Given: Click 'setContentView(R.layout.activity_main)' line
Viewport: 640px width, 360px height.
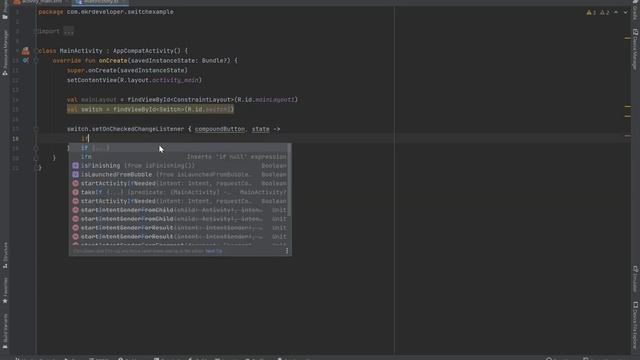Looking at the screenshot, I should tap(135, 80).
